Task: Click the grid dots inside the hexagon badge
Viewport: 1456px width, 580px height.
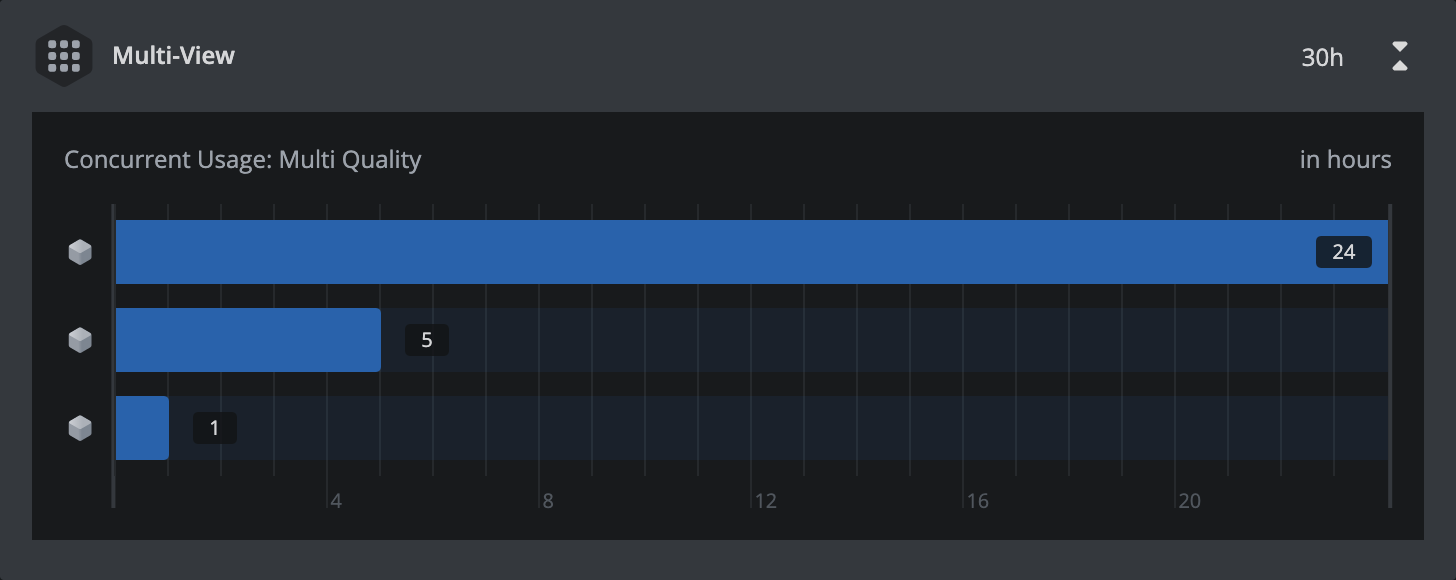Action: pyautogui.click(x=64, y=57)
